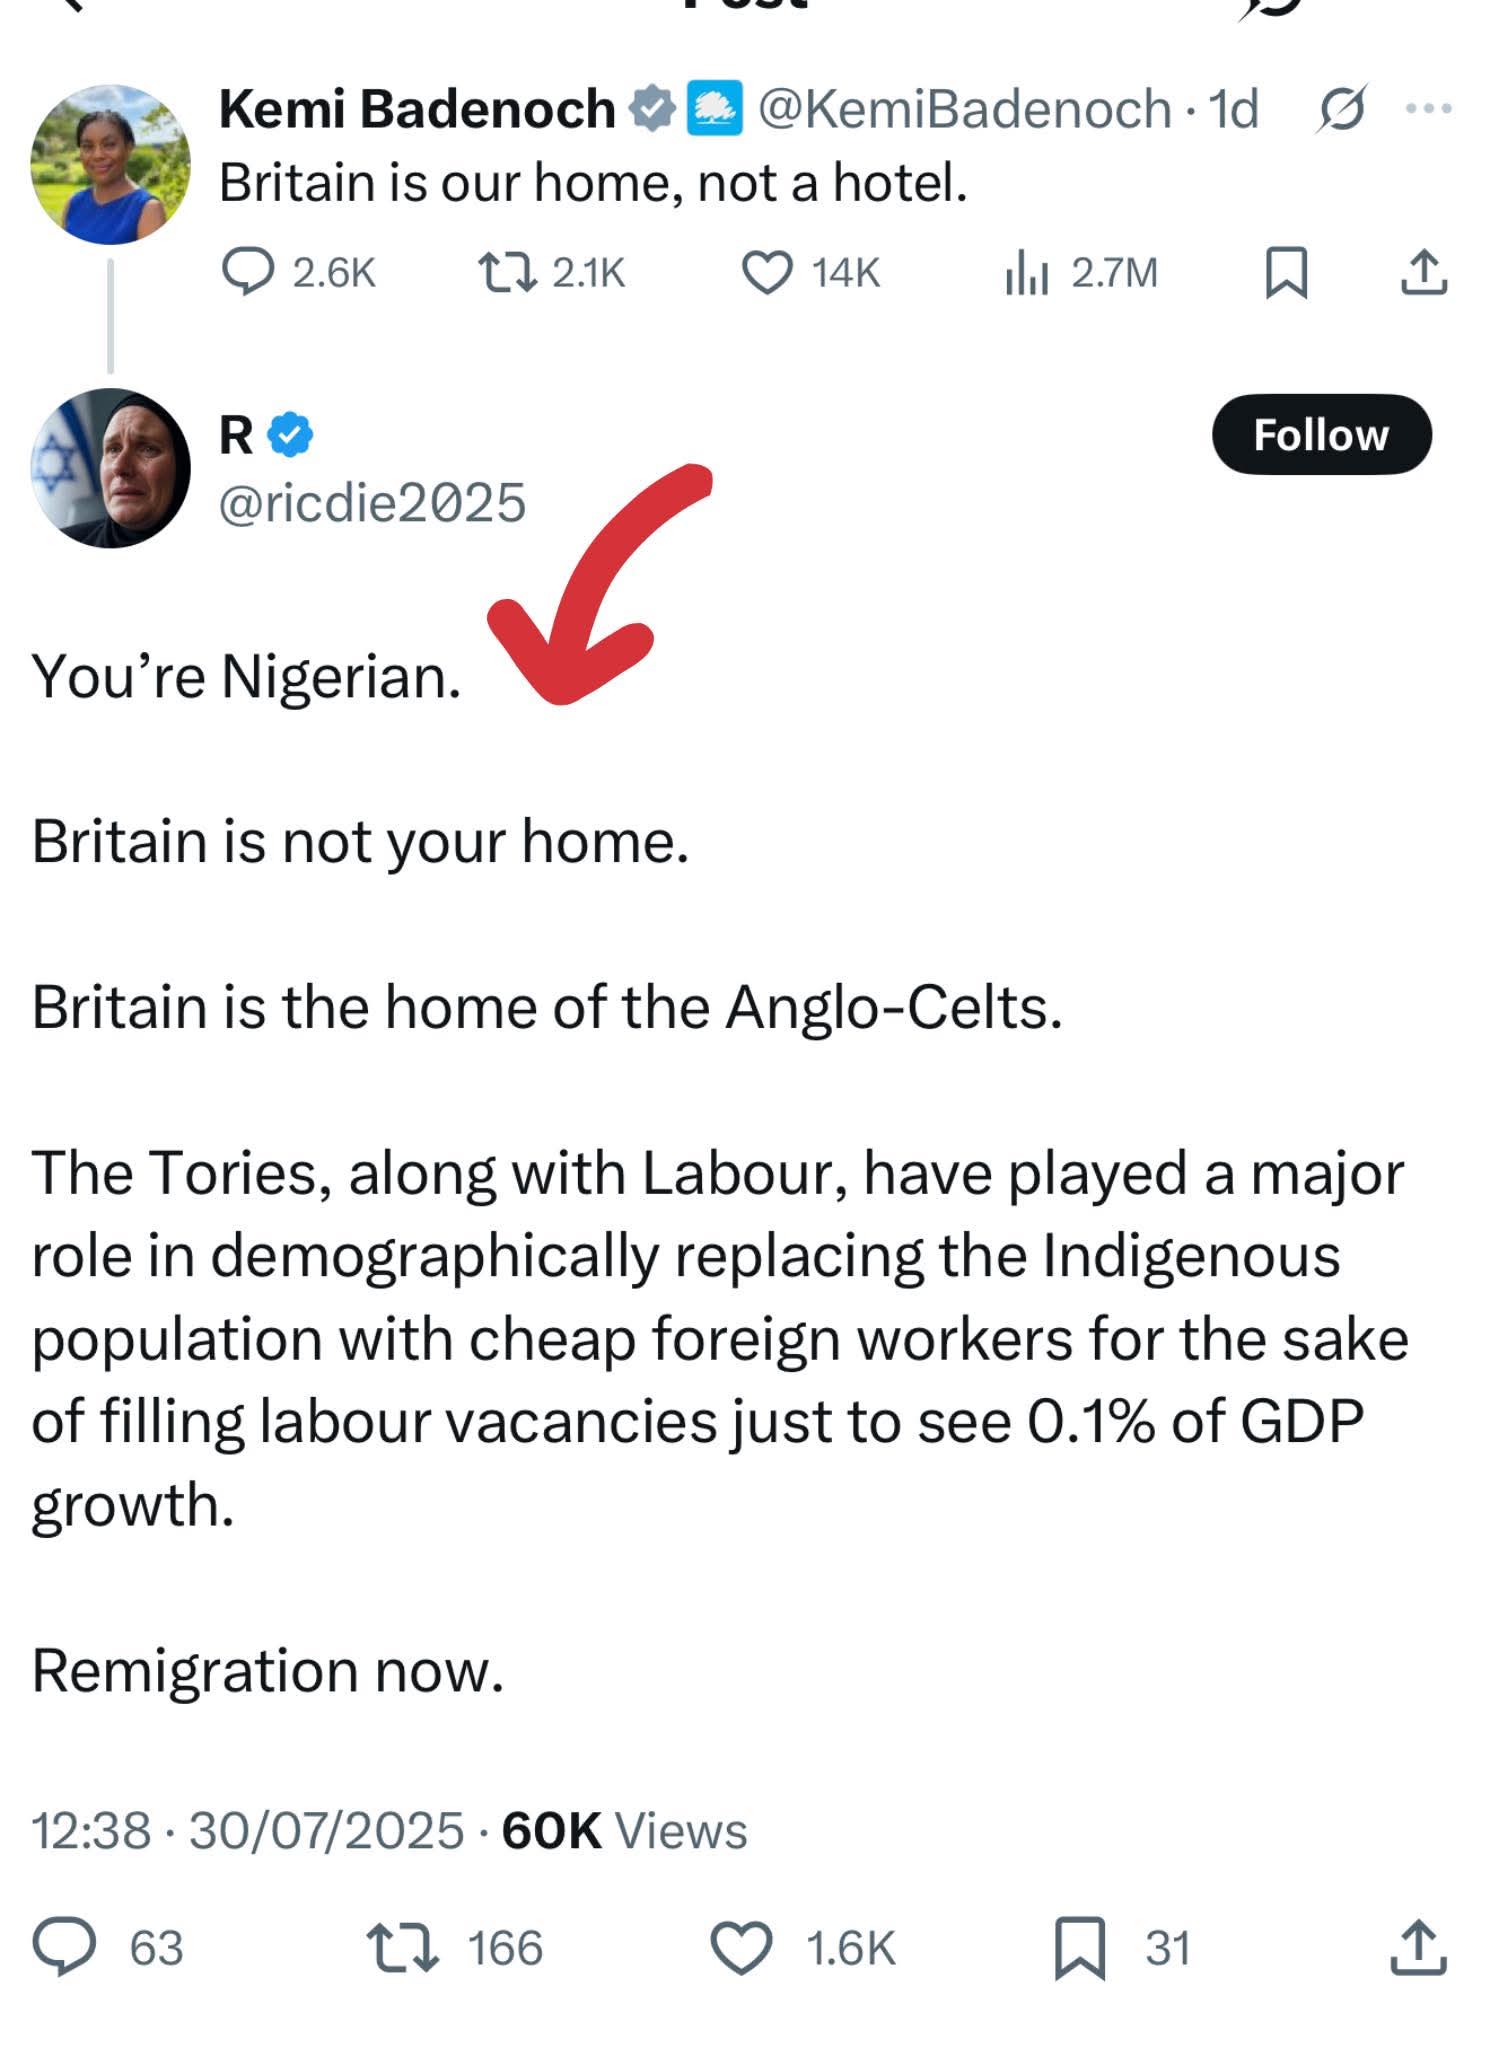
Task: Repost the reply with 166 reposts
Action: click(x=403, y=1947)
